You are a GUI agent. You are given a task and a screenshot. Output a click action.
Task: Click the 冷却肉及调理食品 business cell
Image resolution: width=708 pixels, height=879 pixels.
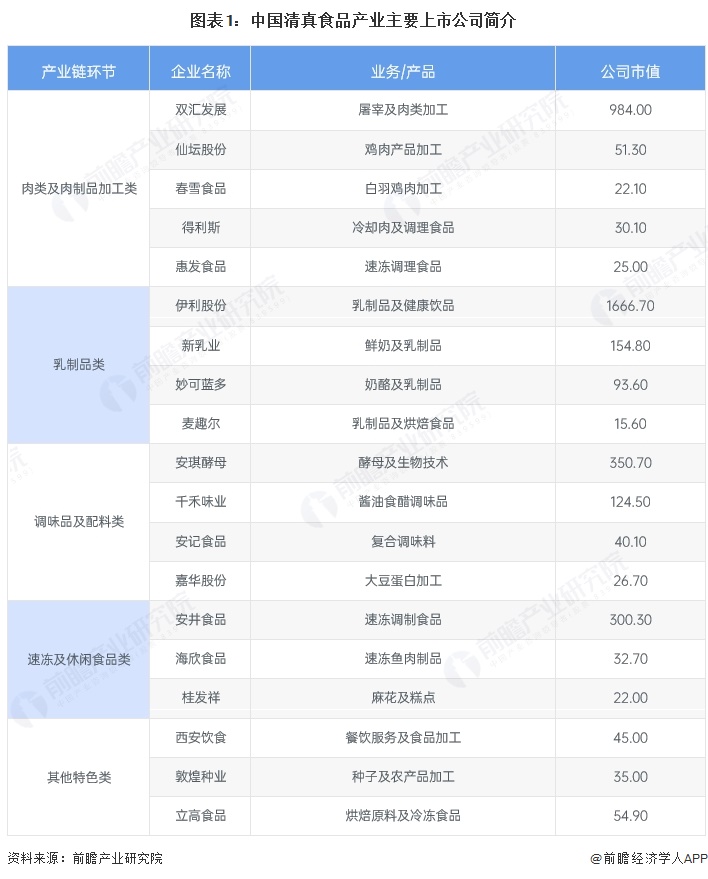(402, 228)
